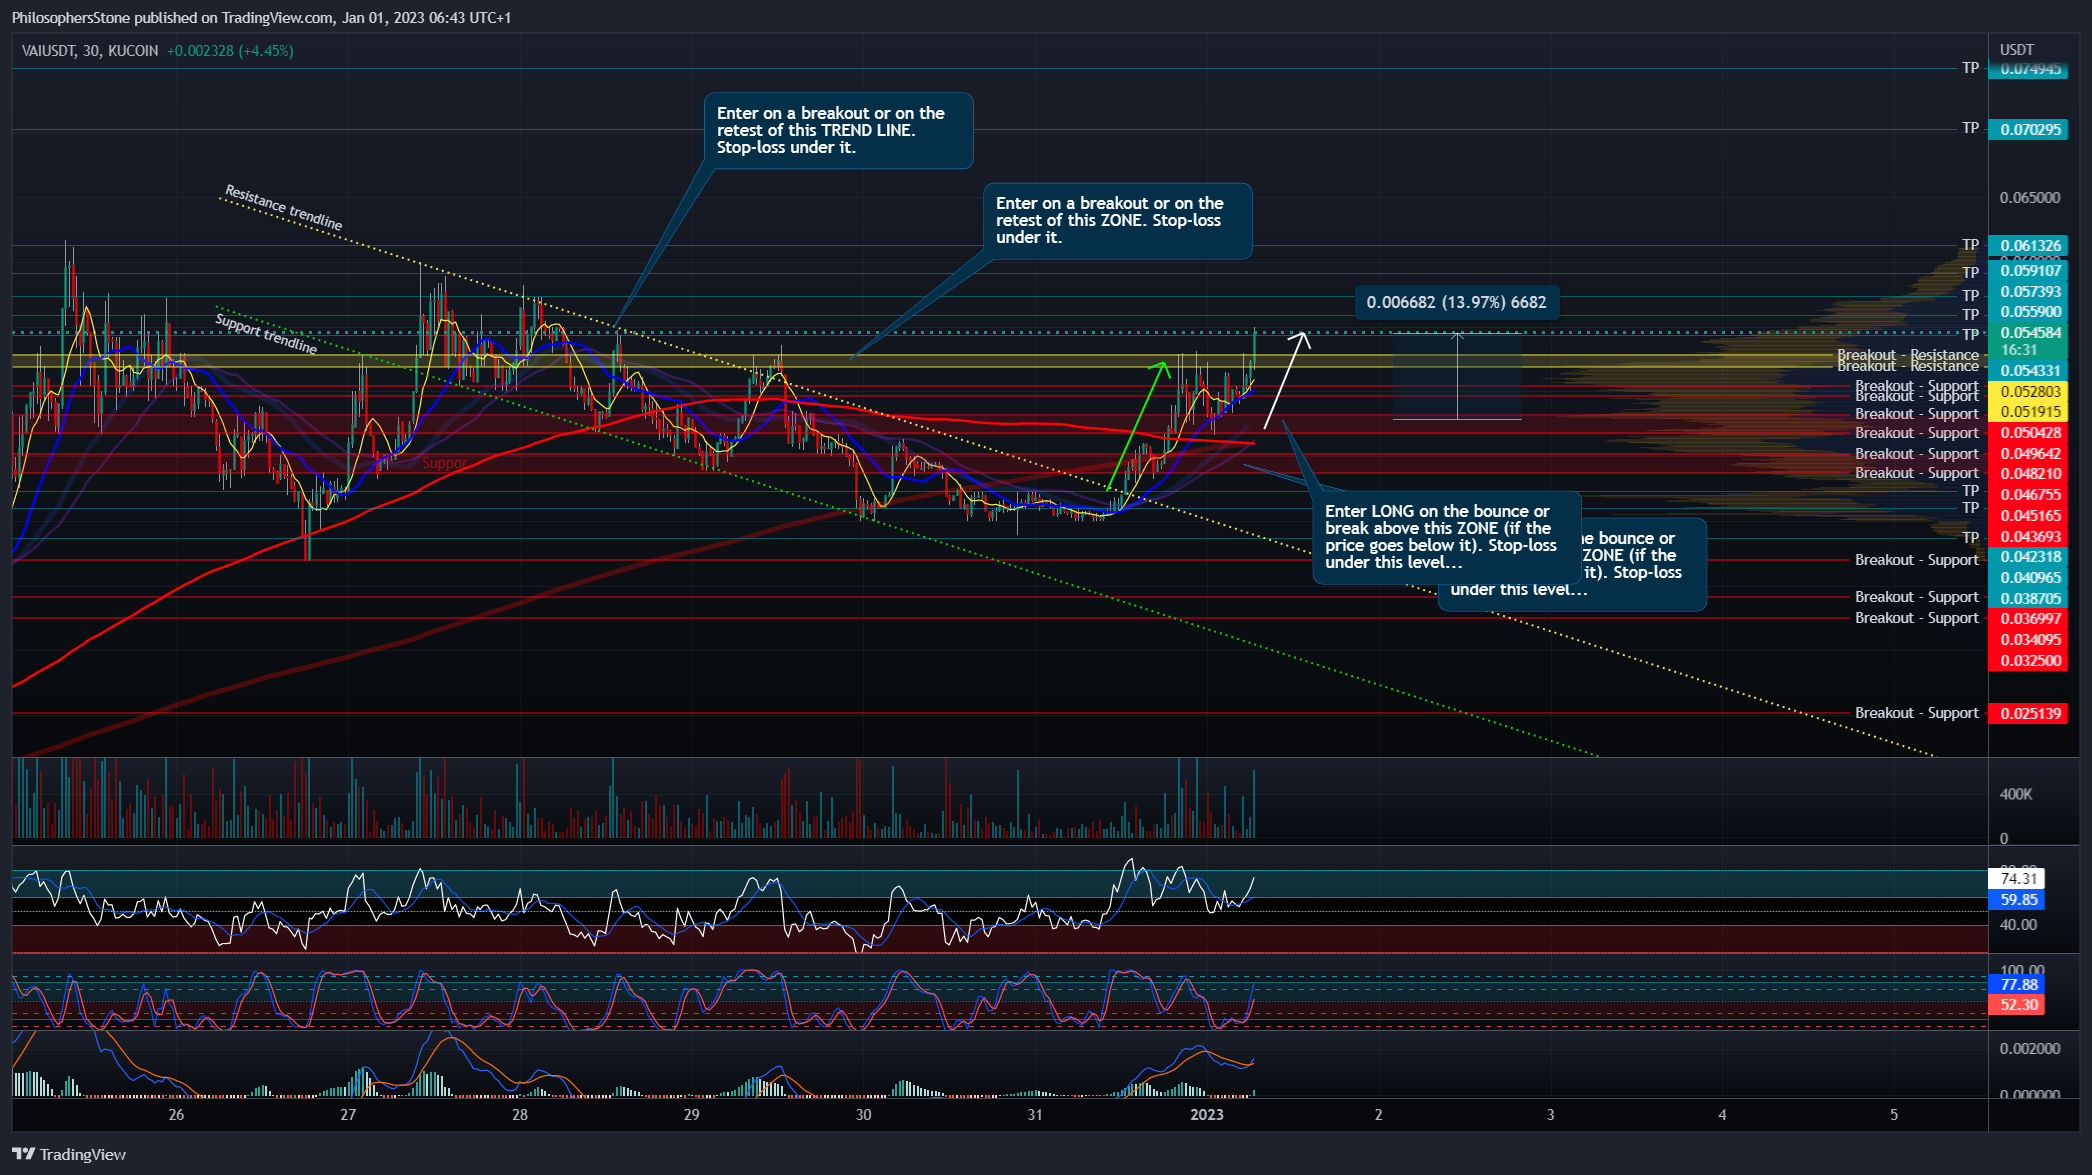Select the red 0.050428 price label
Screen dimensions: 2092x1175
(2028, 432)
